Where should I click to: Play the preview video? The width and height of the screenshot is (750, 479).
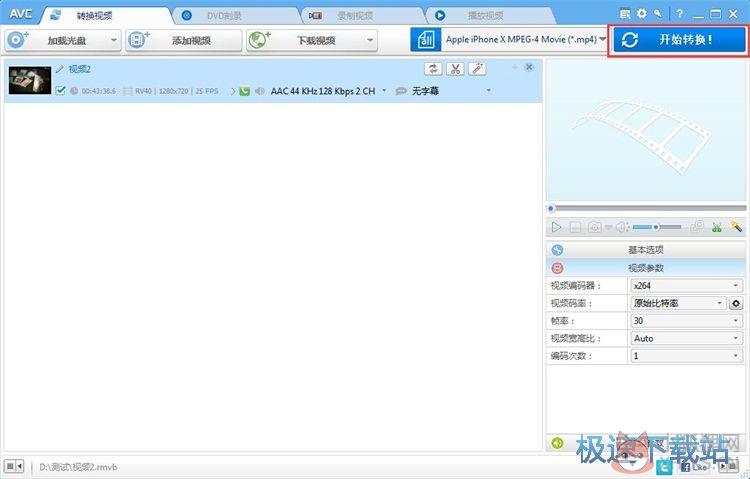pos(556,227)
